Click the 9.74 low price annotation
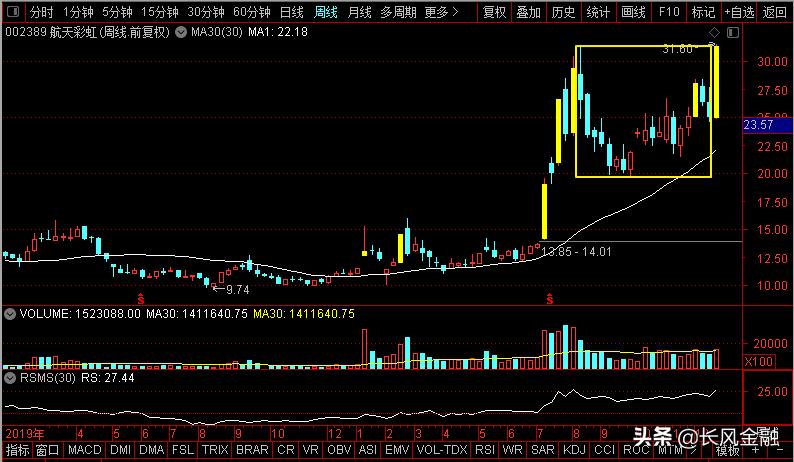The image size is (794, 462). click(x=237, y=290)
